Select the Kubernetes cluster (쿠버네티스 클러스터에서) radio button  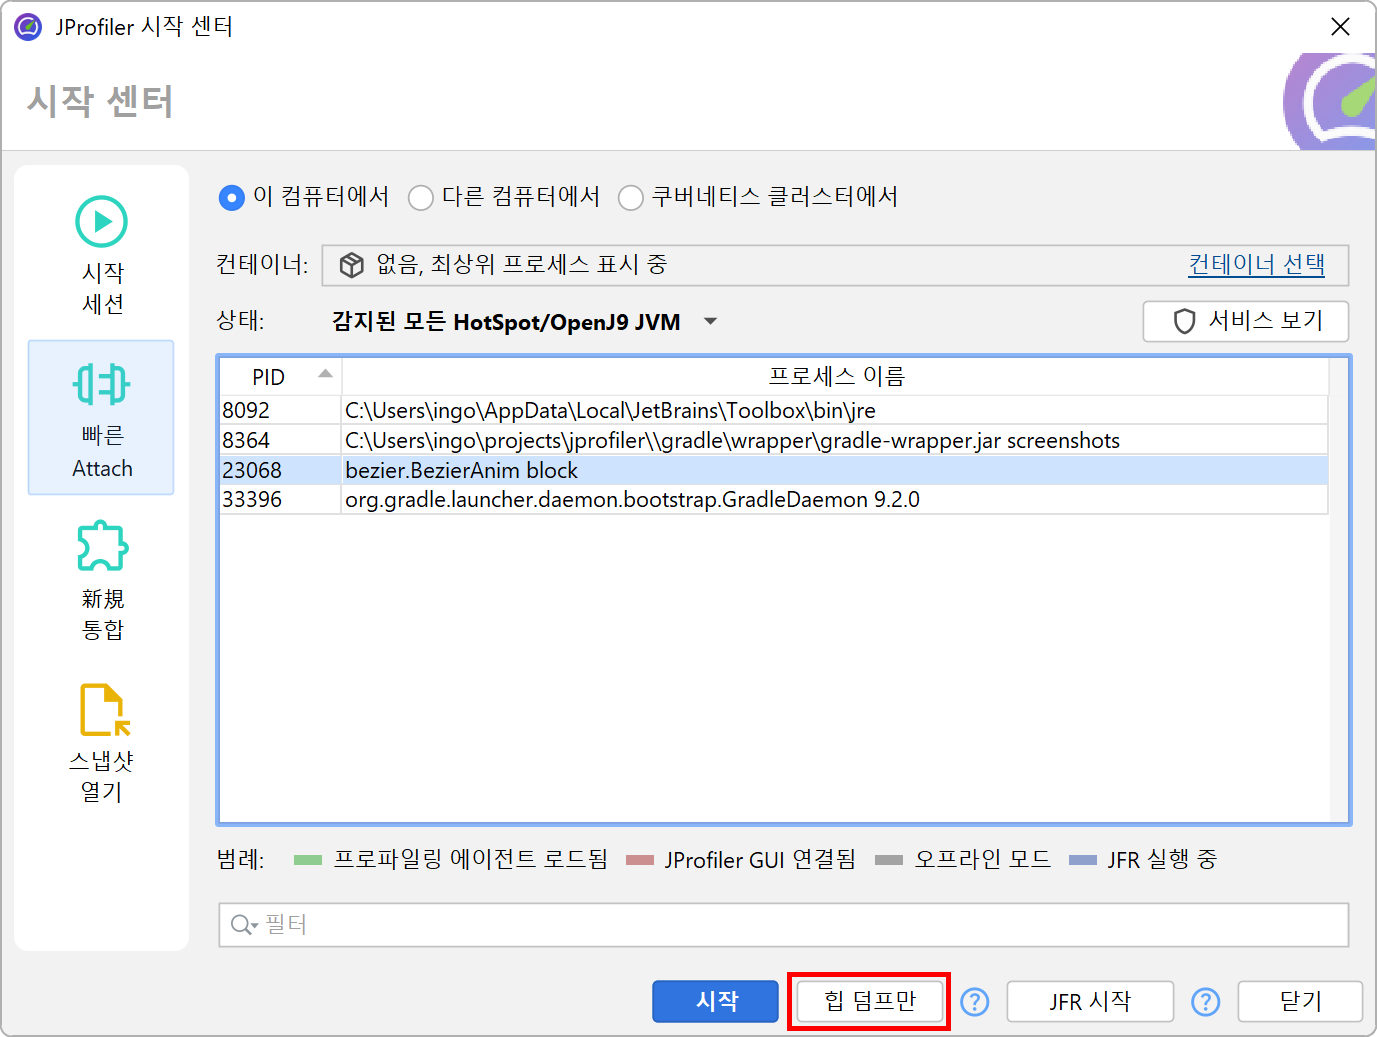click(x=631, y=198)
